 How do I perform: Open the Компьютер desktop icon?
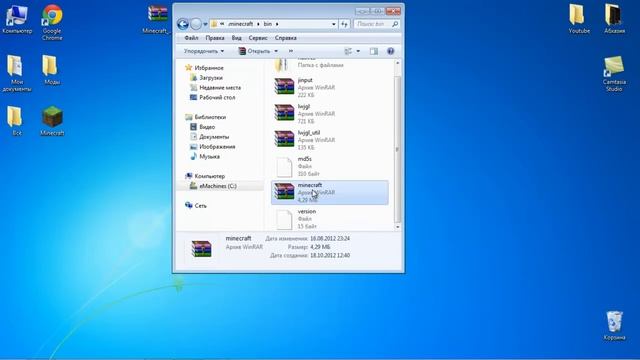[x=17, y=20]
